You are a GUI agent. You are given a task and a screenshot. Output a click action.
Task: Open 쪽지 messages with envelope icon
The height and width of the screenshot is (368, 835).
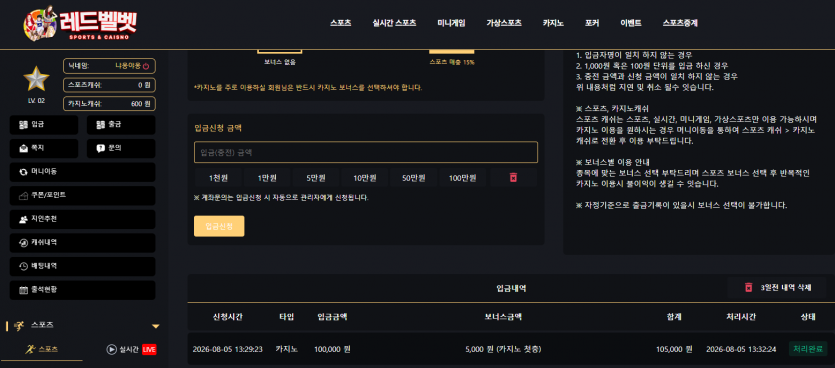[44, 149]
